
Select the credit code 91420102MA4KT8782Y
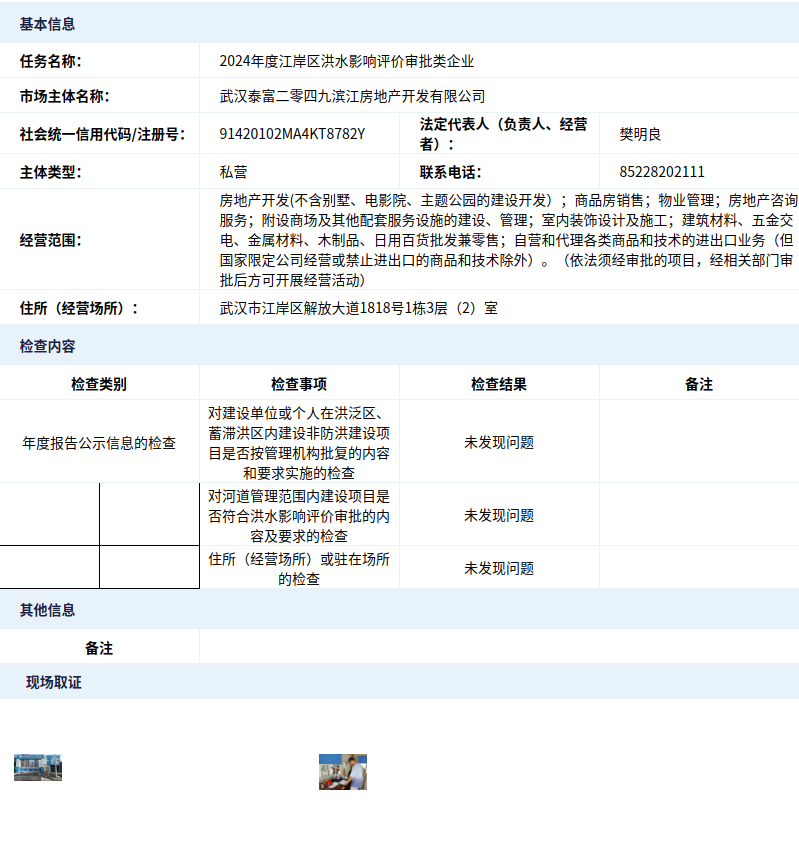pos(292,134)
